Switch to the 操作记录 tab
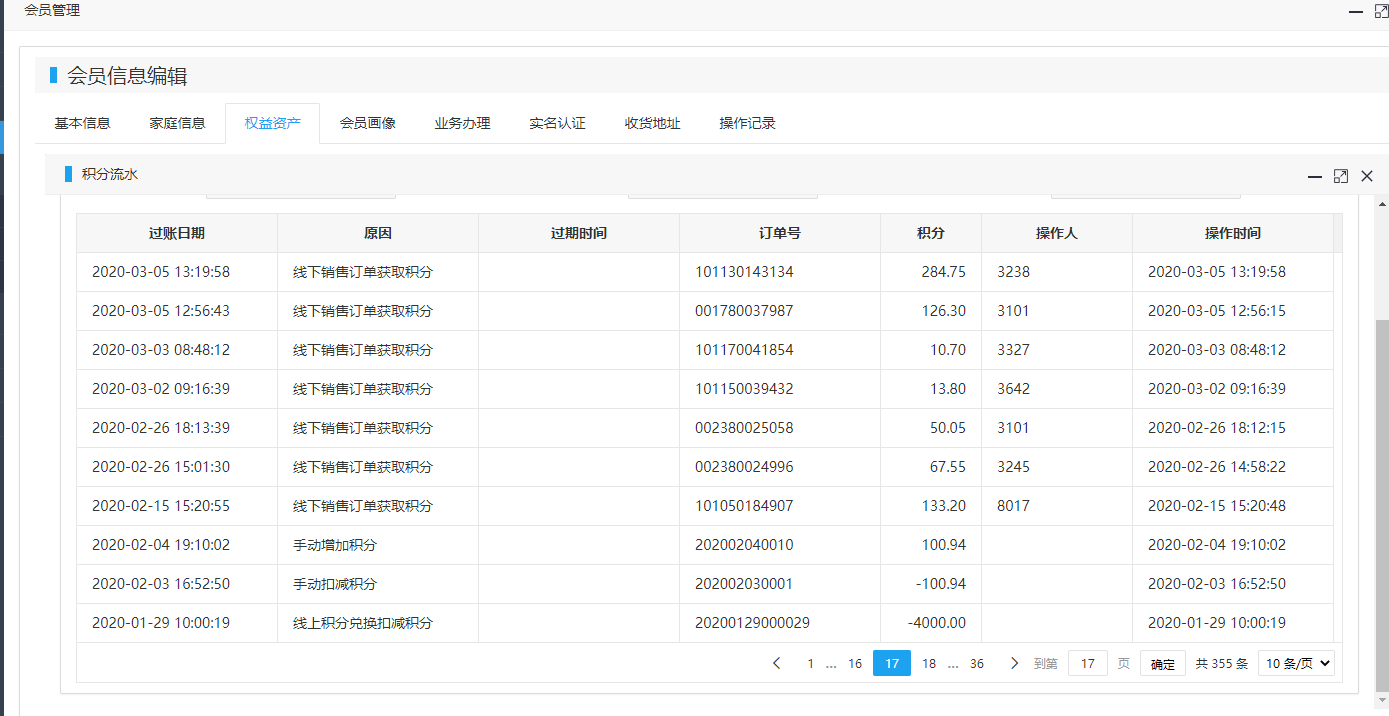Viewport: 1389px width, 716px height. 747,123
